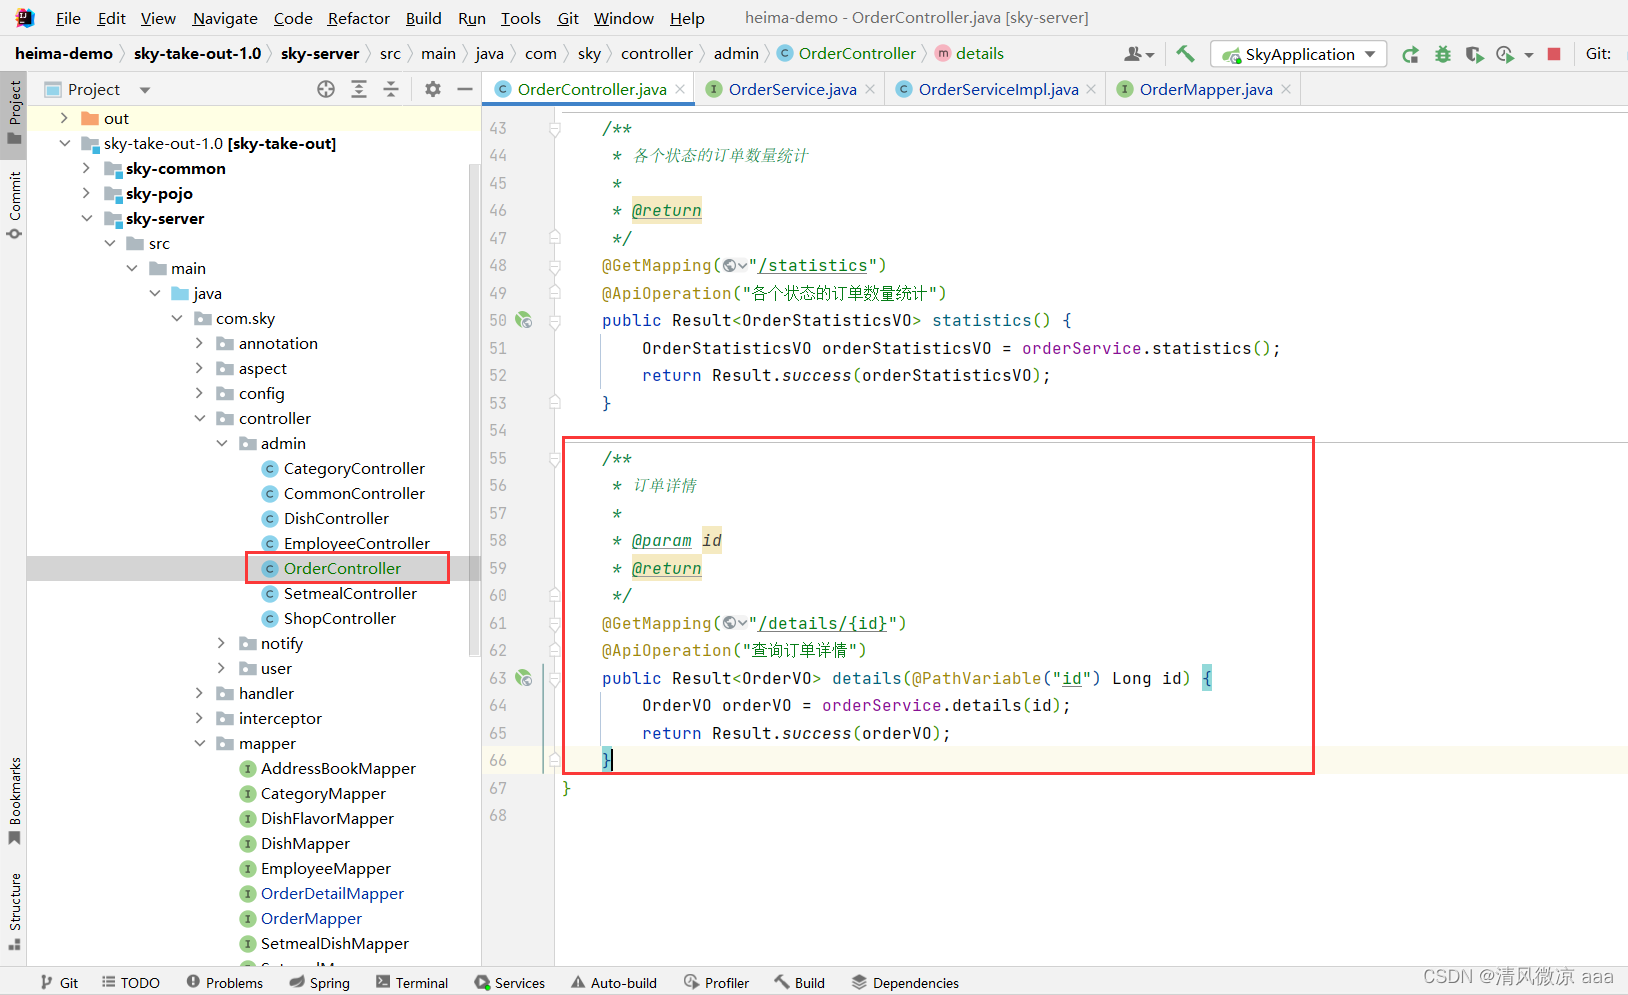Rerun SkyApplication with the green rerun icon

(x=1411, y=54)
